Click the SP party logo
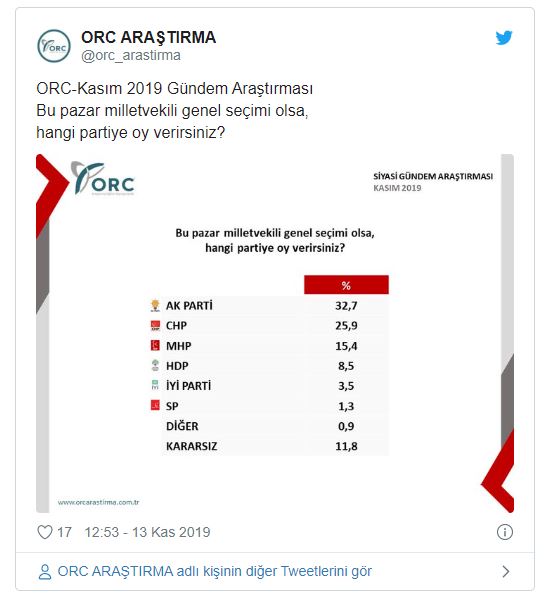 tap(155, 405)
